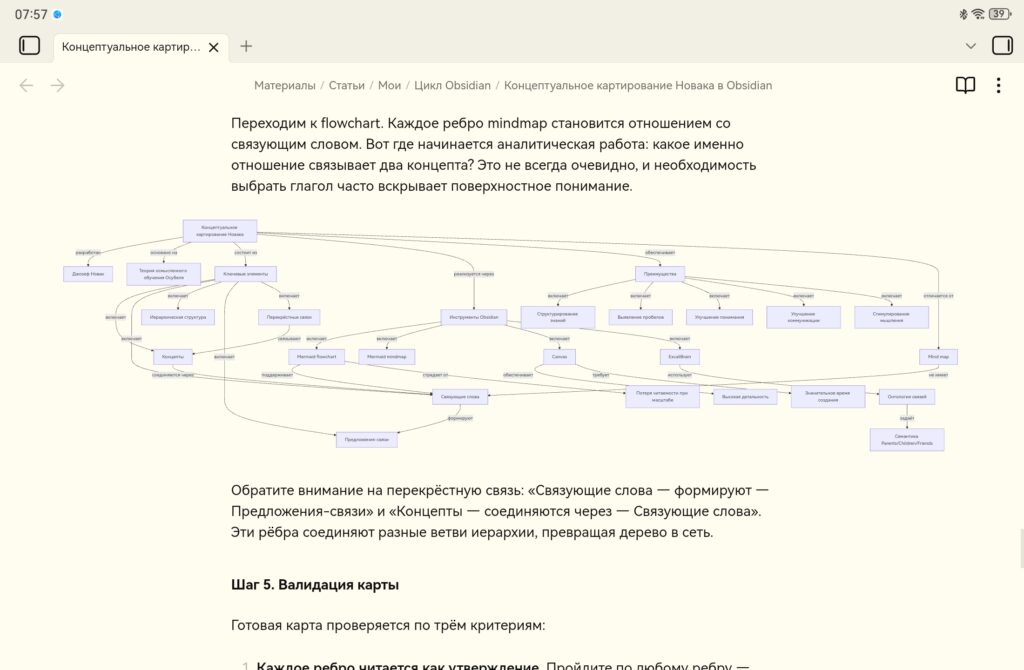Click the Предложения-связи diagram node

366,439
